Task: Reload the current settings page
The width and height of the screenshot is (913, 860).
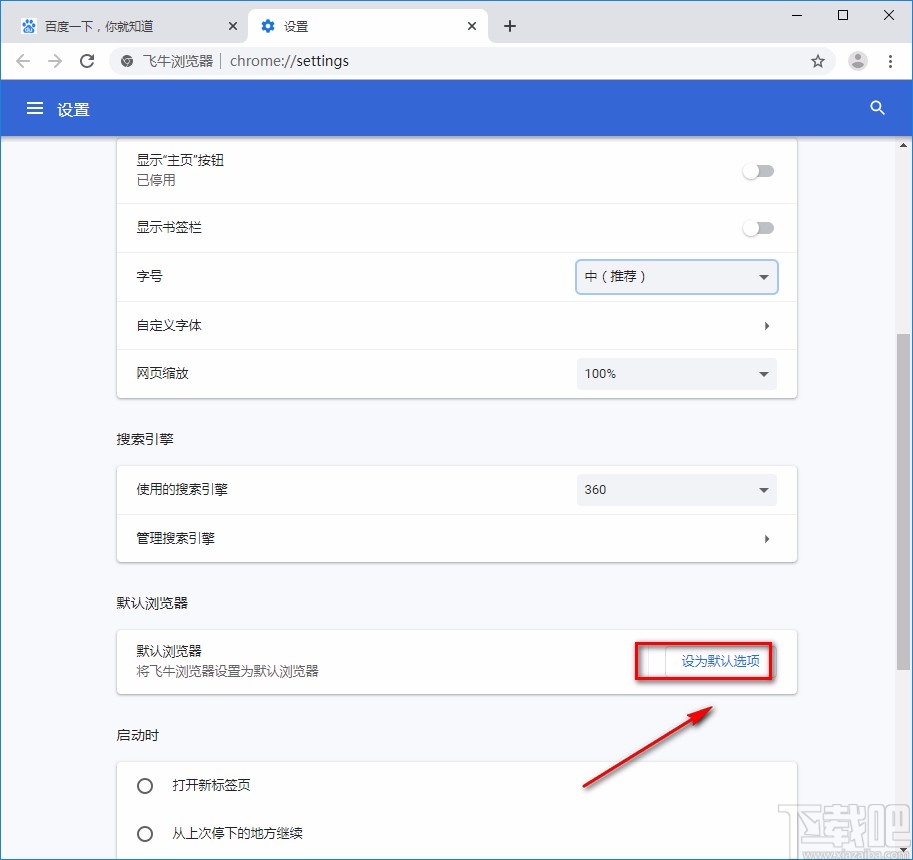Action: click(87, 61)
